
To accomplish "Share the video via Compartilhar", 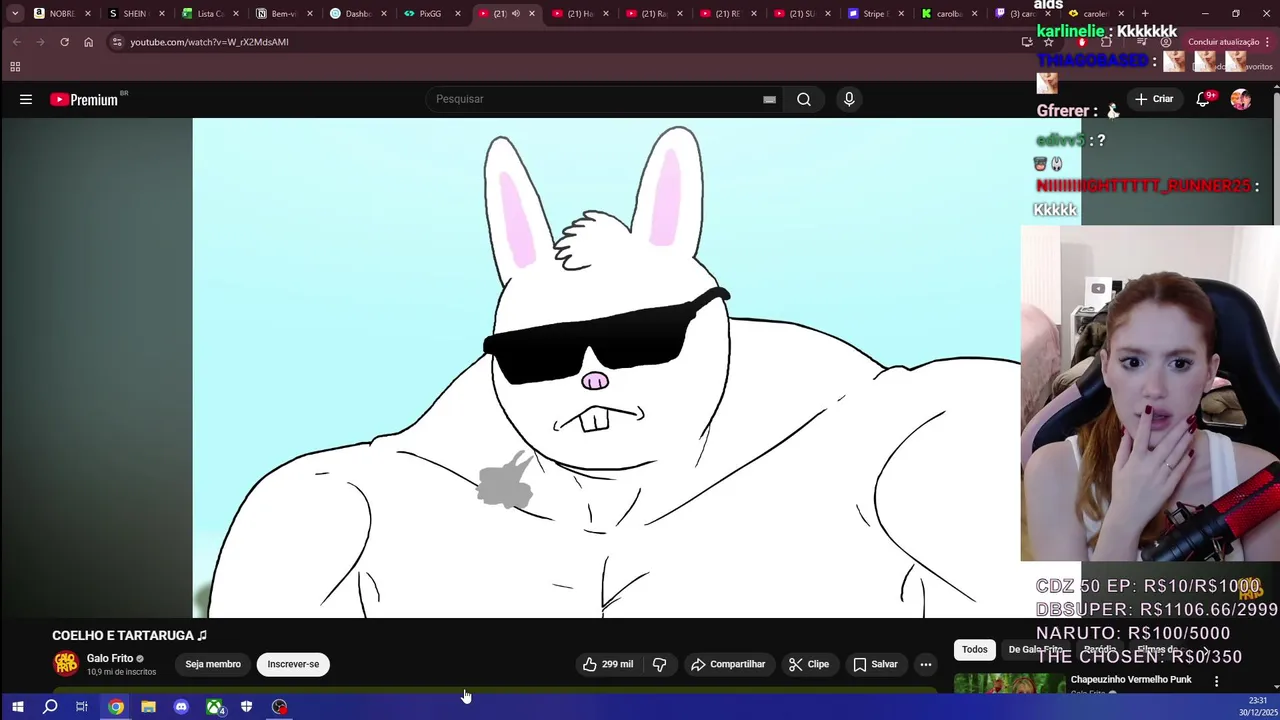I will (728, 664).
